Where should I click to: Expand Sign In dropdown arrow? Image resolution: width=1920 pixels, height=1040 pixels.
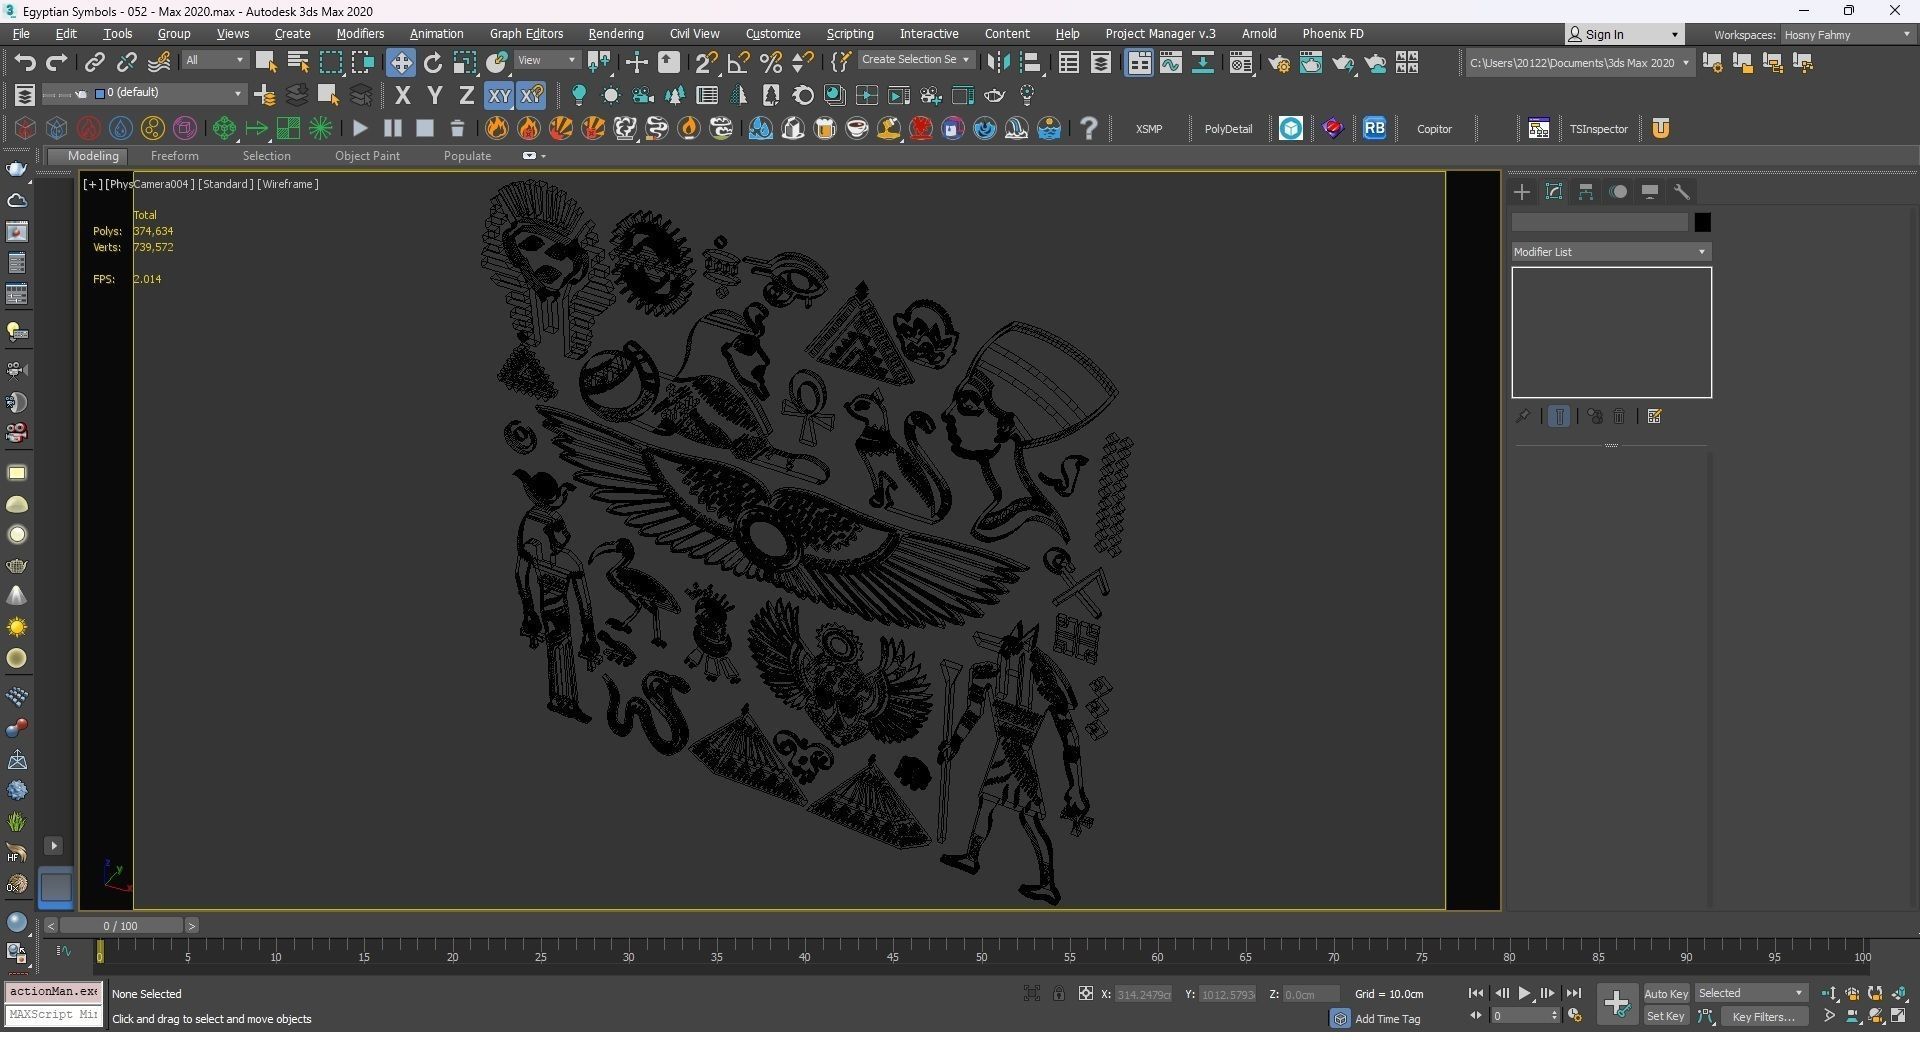1674,35
